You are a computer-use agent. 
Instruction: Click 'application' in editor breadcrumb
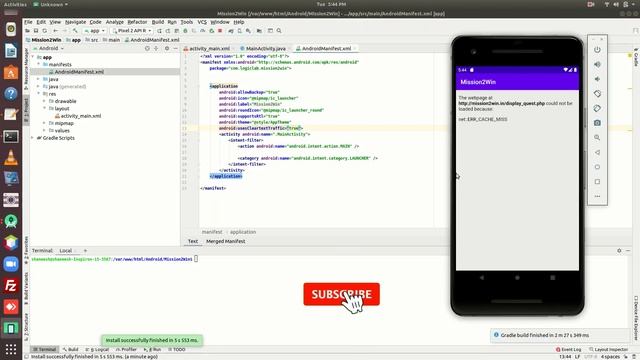tap(243, 232)
